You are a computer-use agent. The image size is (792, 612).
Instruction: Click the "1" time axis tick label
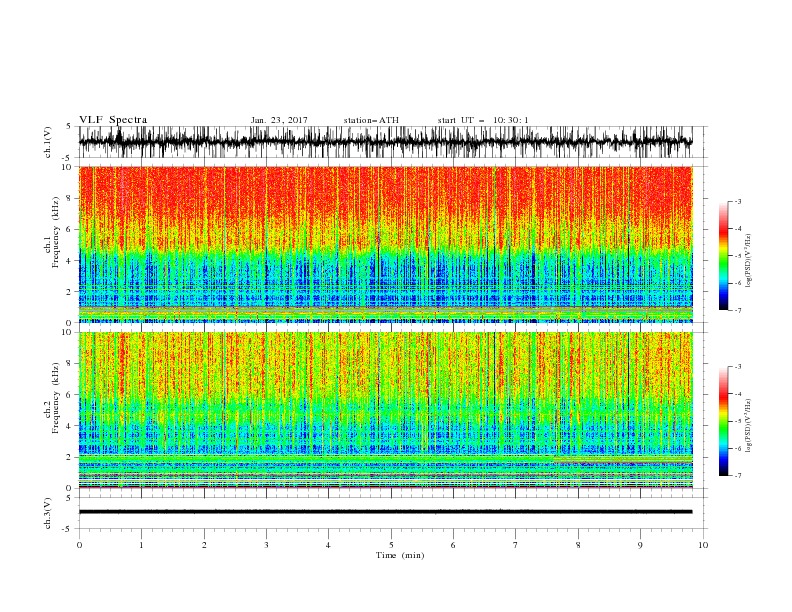[141, 545]
